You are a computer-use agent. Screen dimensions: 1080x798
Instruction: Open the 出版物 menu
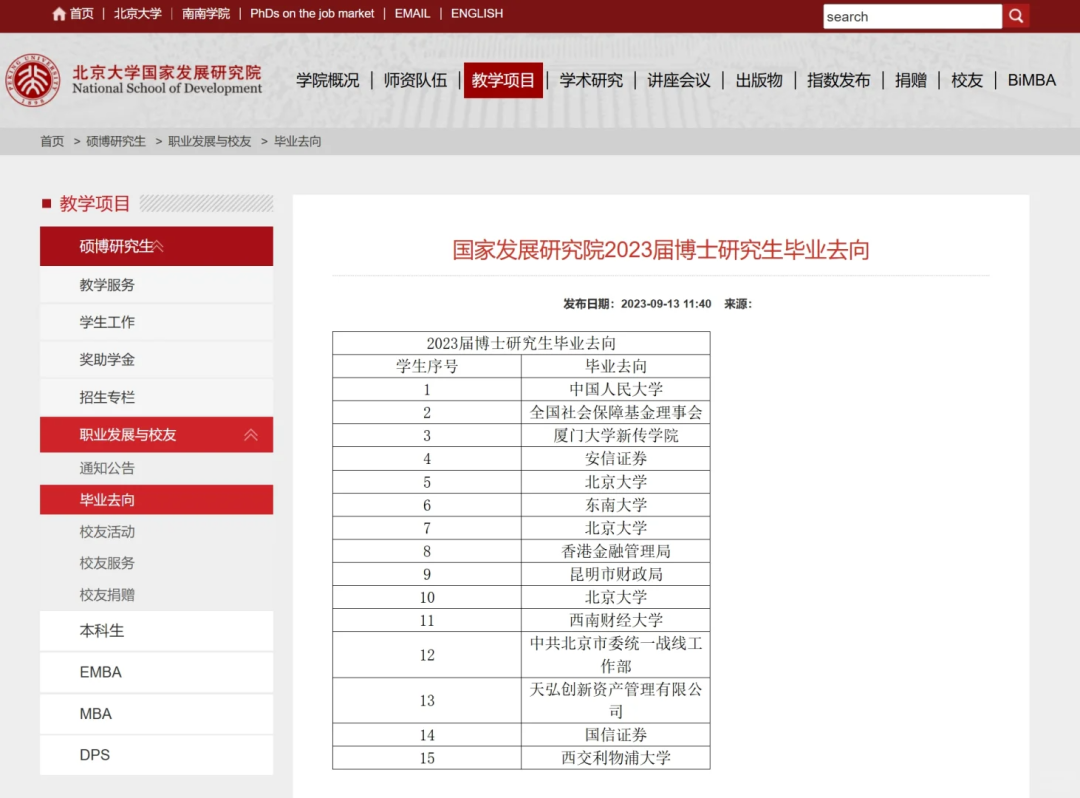tap(759, 81)
